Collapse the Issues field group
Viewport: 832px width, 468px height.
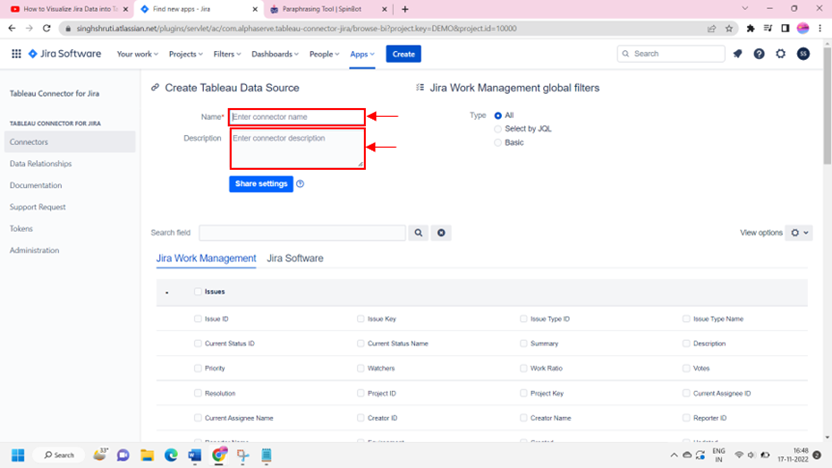167,292
